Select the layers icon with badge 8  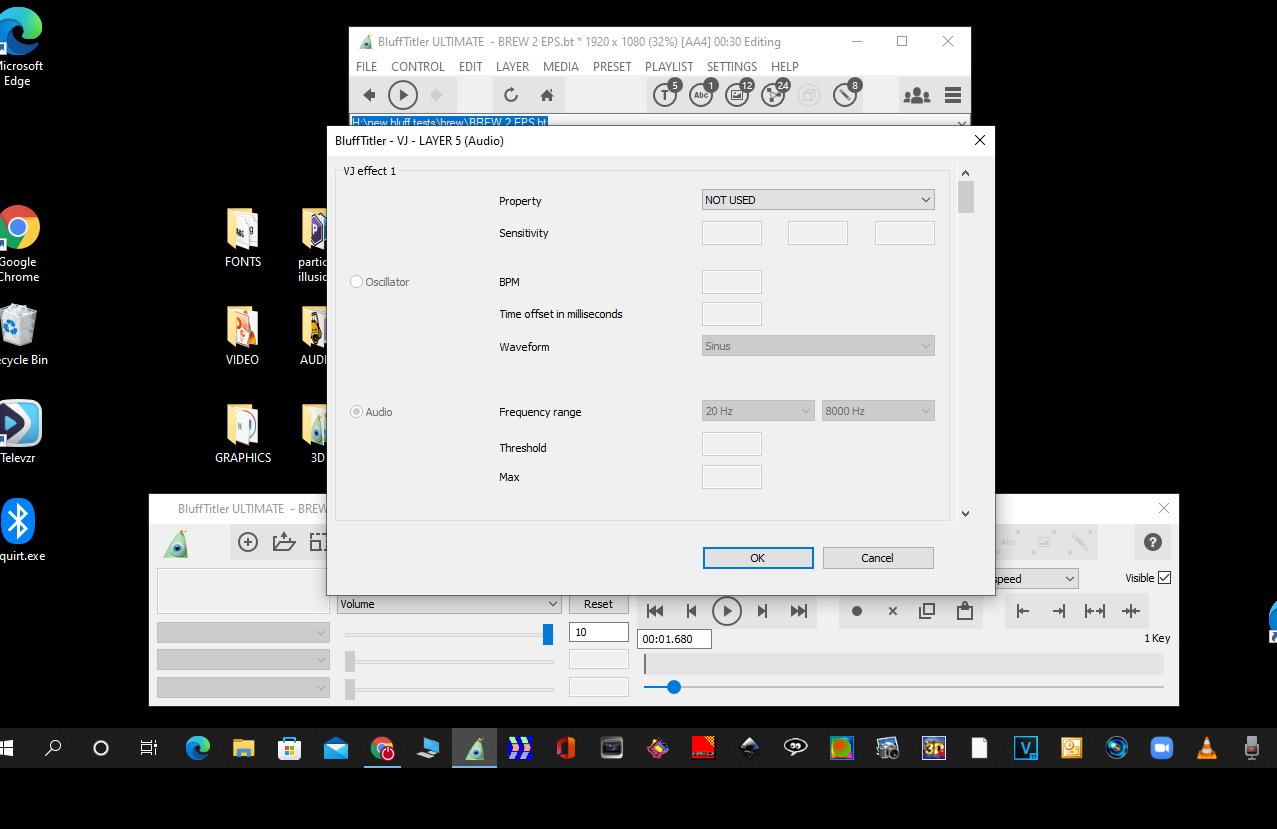(x=846, y=94)
